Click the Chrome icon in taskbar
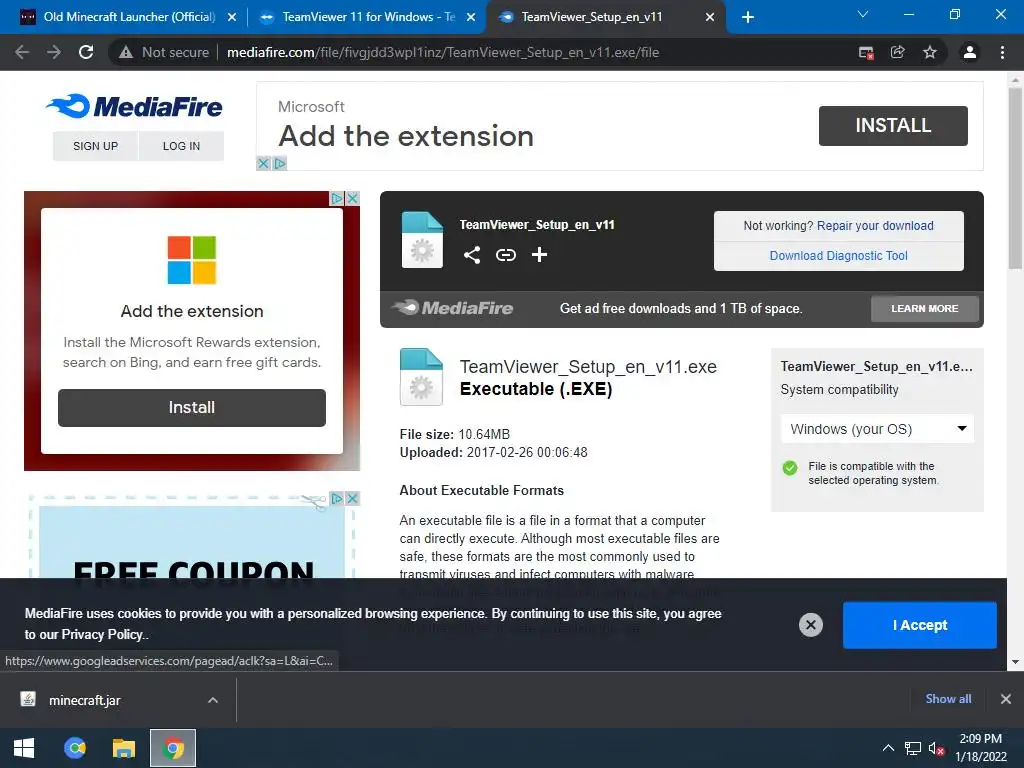Viewport: 1024px width, 768px height. (173, 748)
